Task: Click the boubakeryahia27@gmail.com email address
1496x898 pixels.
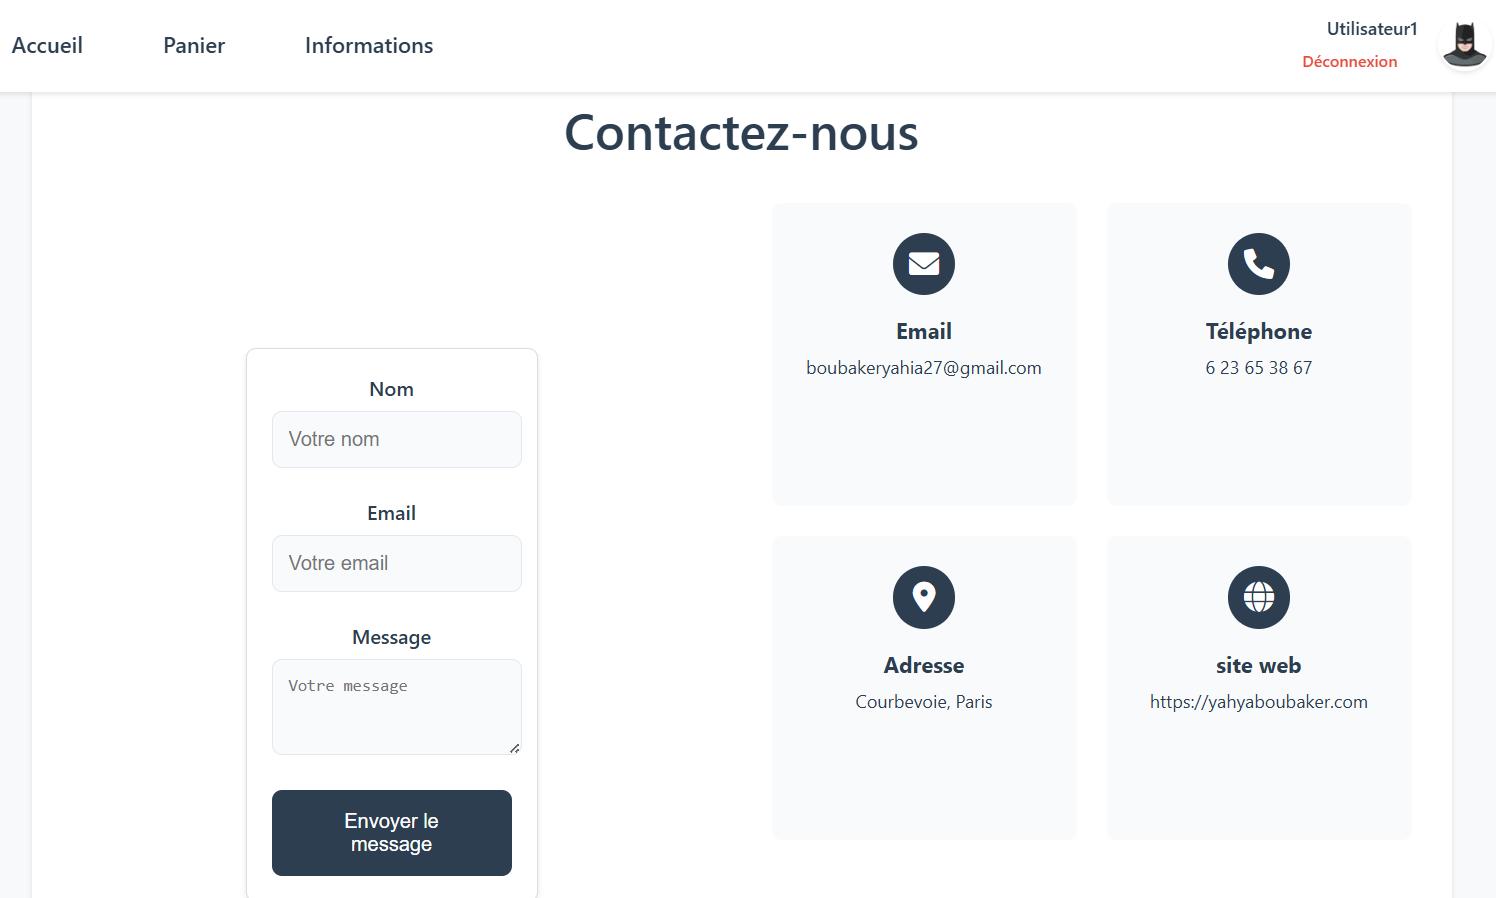Action: pos(923,368)
